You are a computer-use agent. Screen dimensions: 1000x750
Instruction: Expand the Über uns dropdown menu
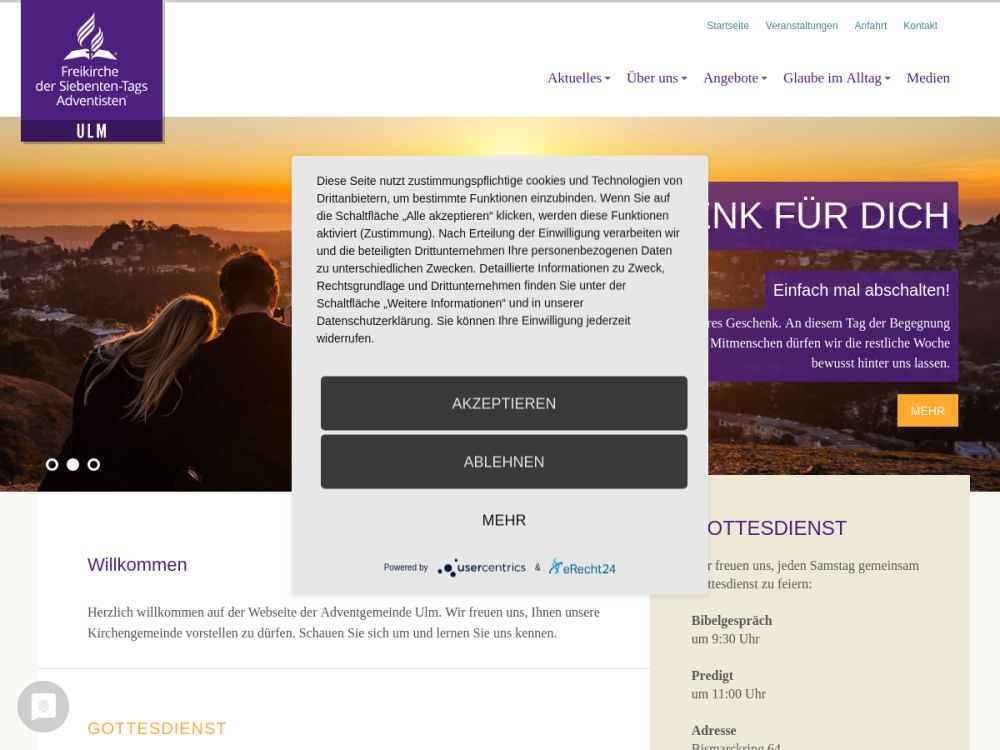(657, 78)
